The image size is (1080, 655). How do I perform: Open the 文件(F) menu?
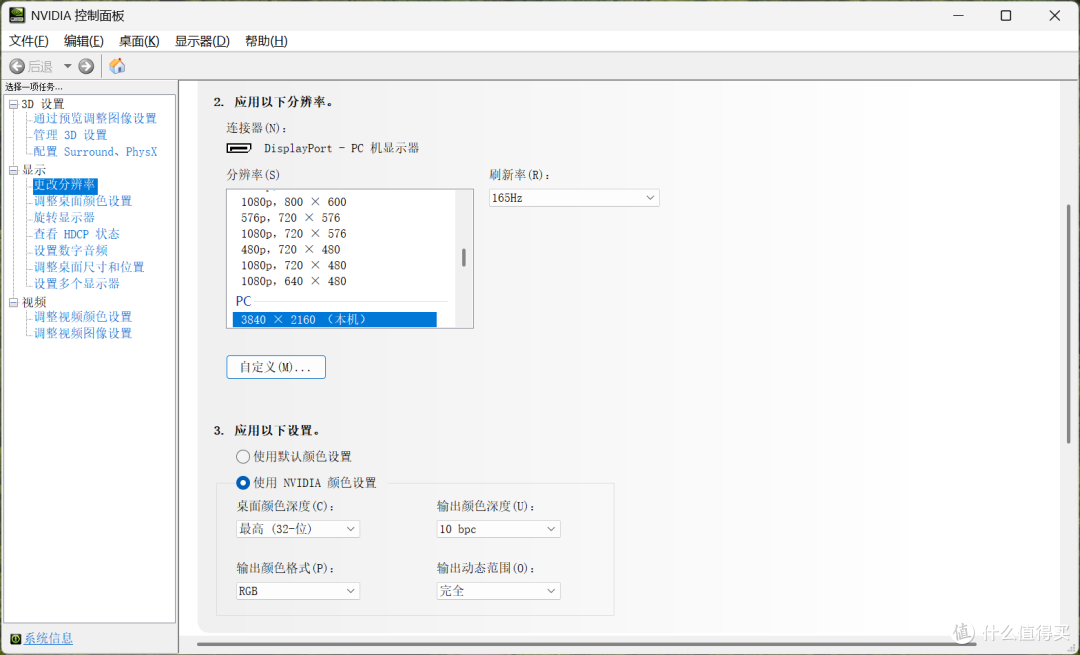click(x=28, y=41)
